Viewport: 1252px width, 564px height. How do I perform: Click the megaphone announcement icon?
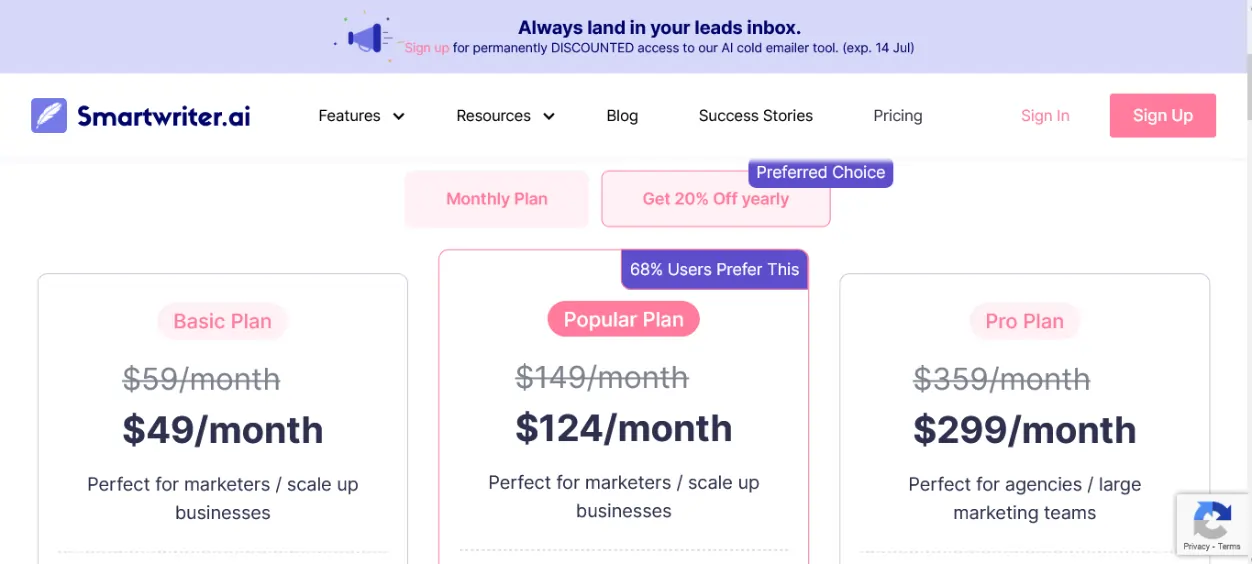[364, 39]
